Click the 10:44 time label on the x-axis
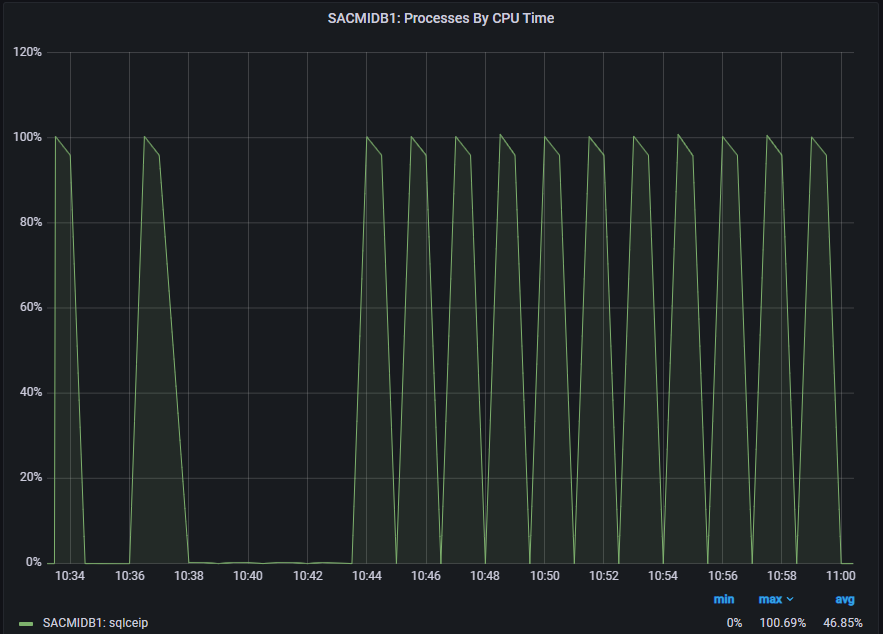This screenshot has height=634, width=883. (x=366, y=576)
